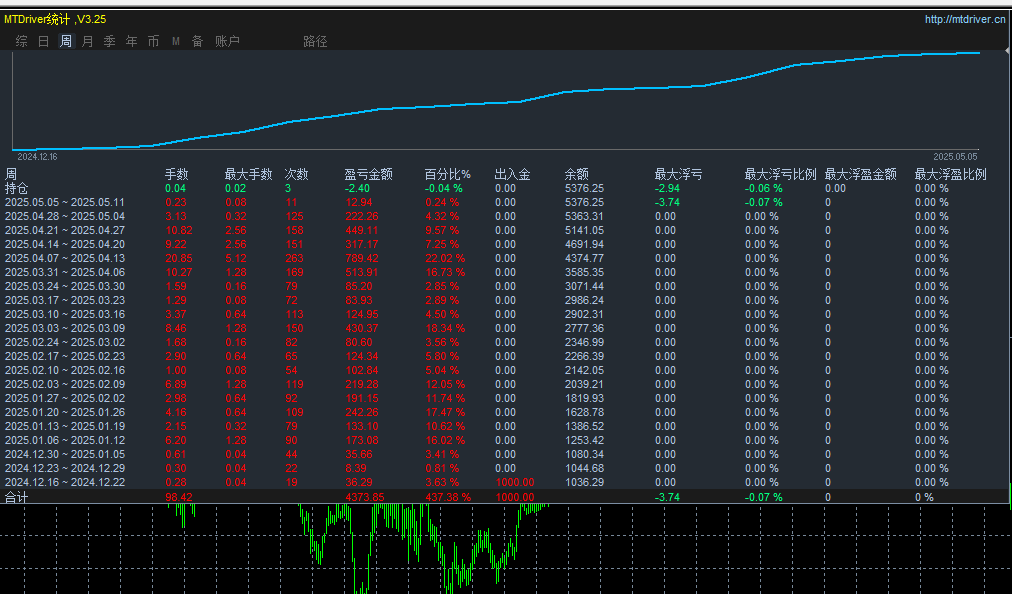
Task: Select the 币 currency tab
Action: (x=153, y=41)
